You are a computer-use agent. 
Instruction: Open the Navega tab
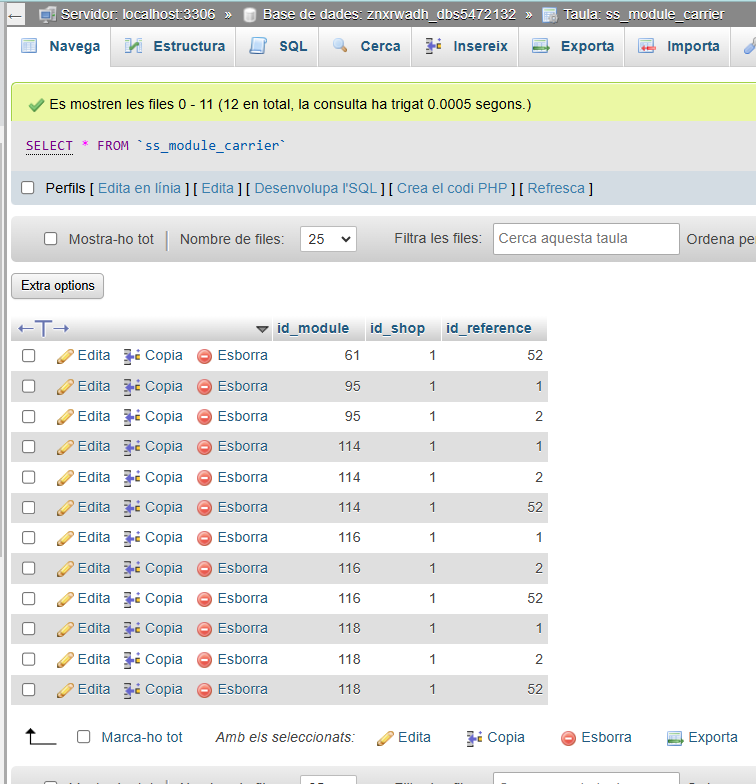(60, 46)
